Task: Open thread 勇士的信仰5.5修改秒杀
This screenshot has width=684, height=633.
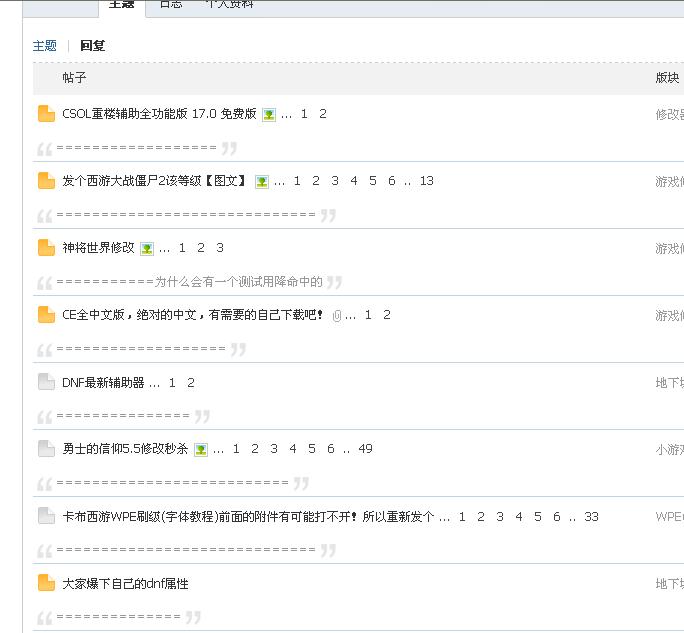Action: click(125, 448)
